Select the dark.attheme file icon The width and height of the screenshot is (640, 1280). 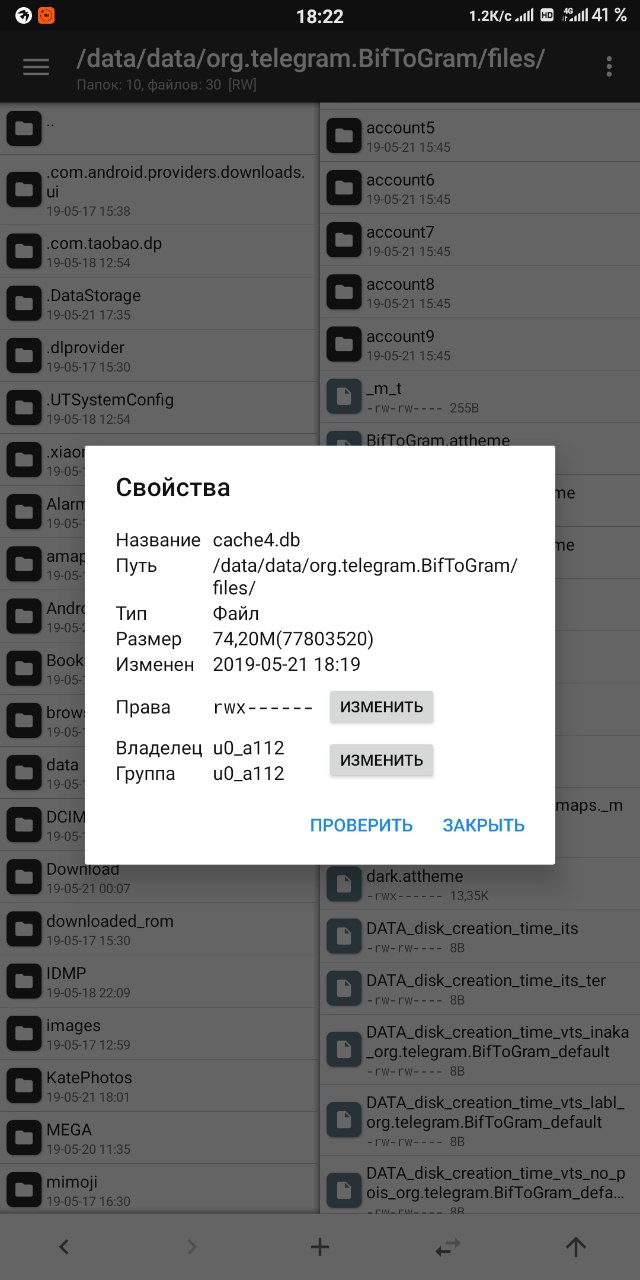pos(344,883)
